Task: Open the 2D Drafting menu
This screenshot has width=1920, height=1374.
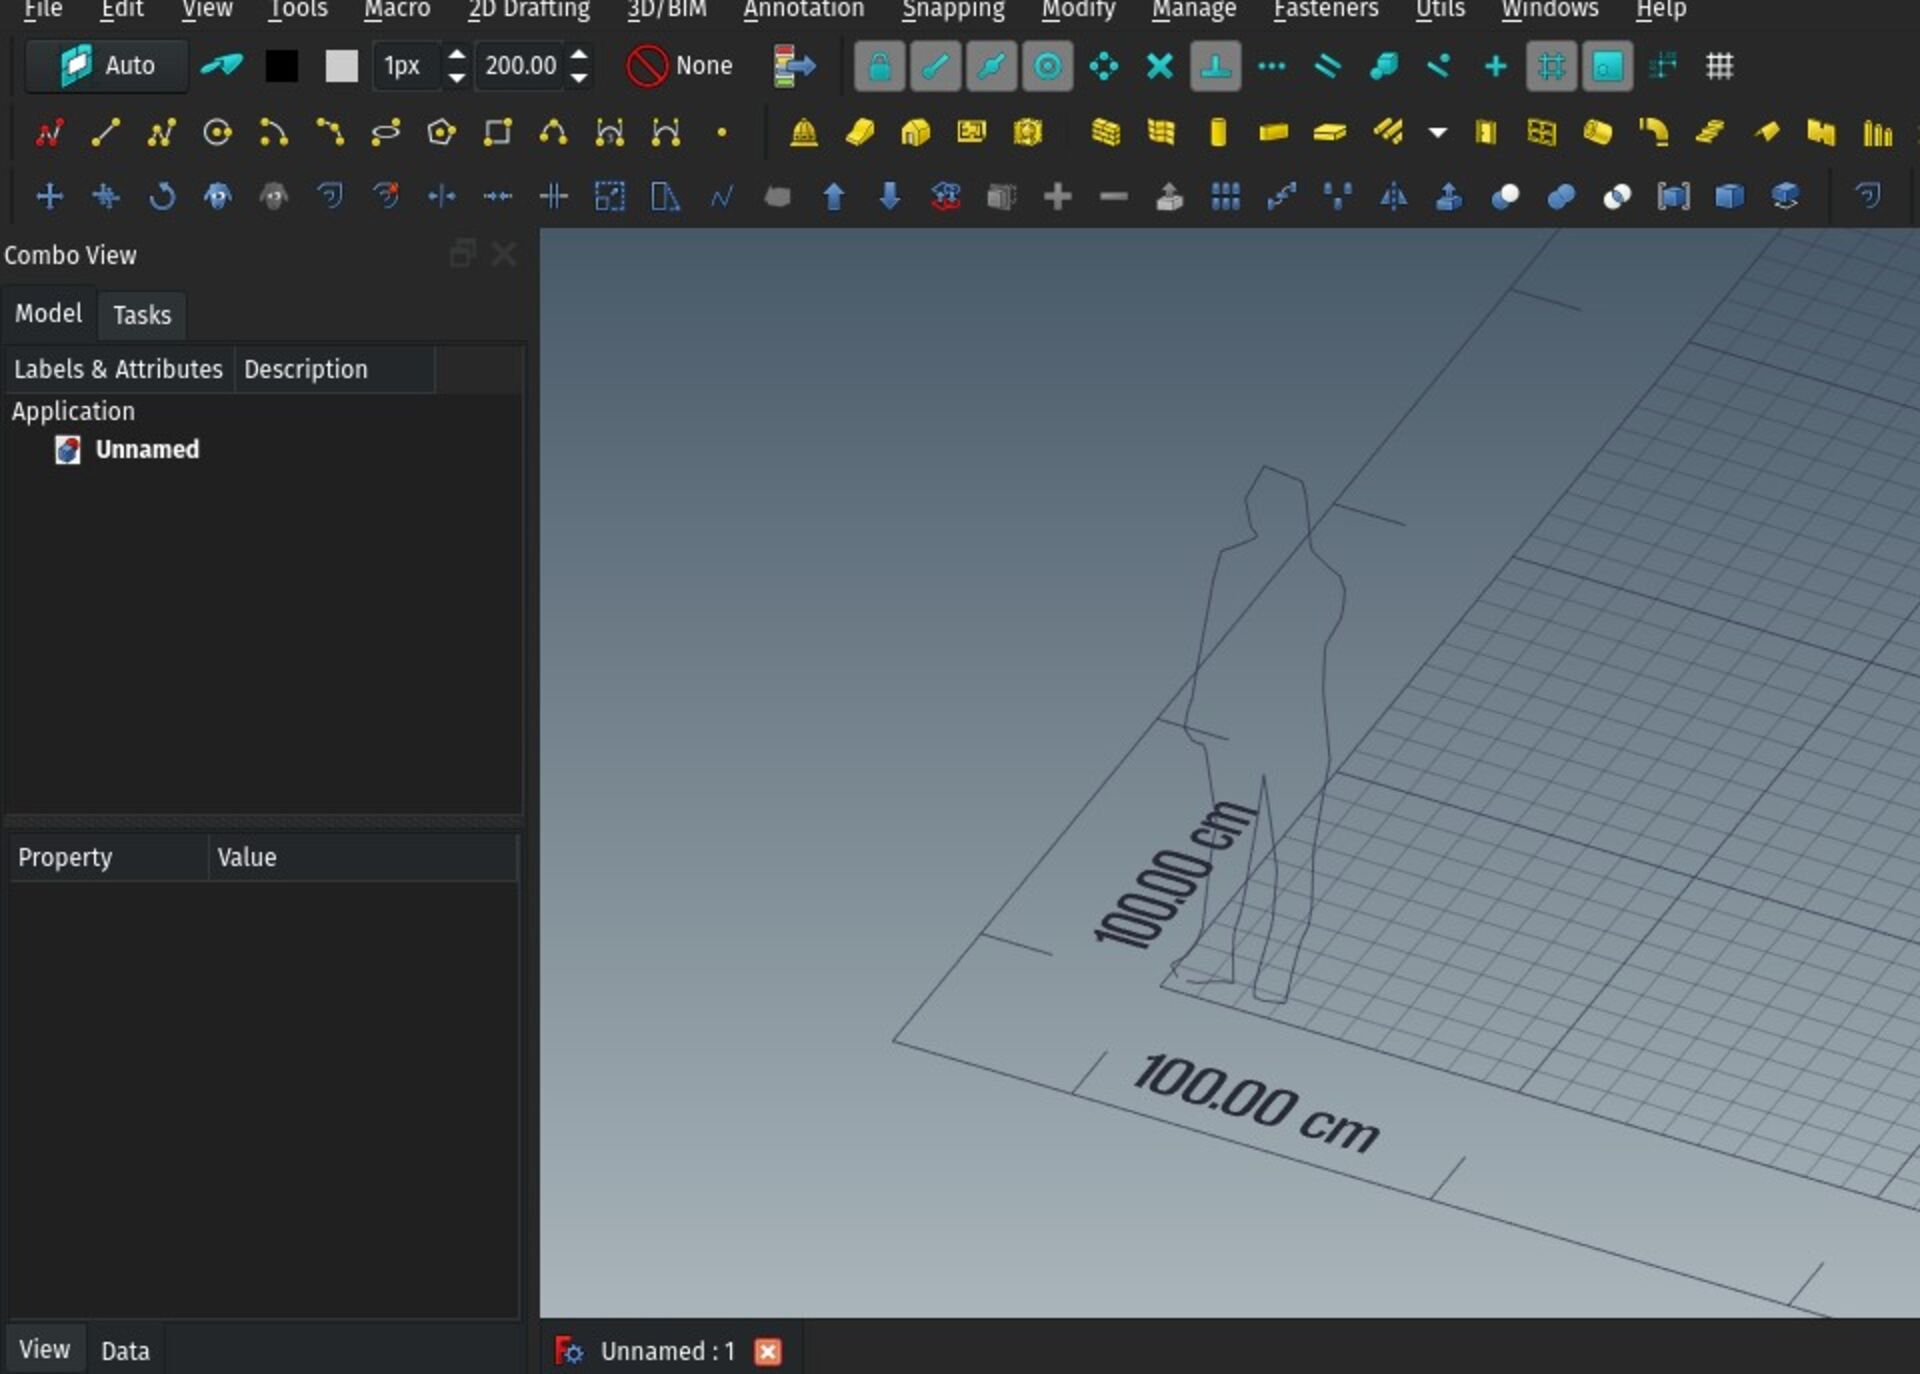Action: pyautogui.click(x=529, y=9)
